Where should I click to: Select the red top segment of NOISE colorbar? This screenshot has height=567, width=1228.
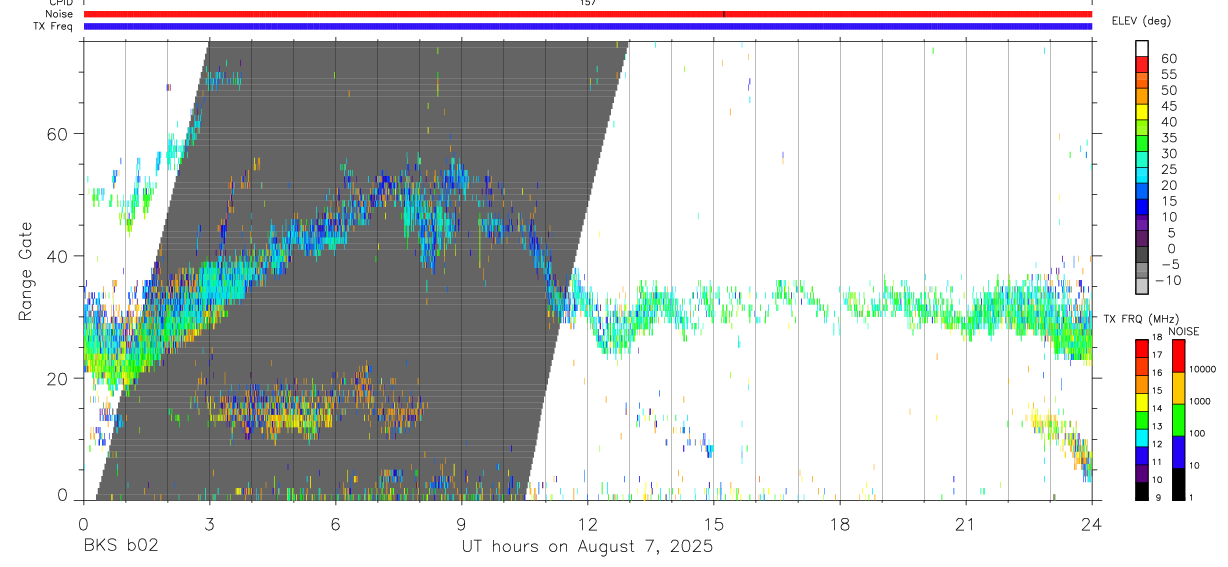[x=1179, y=355]
